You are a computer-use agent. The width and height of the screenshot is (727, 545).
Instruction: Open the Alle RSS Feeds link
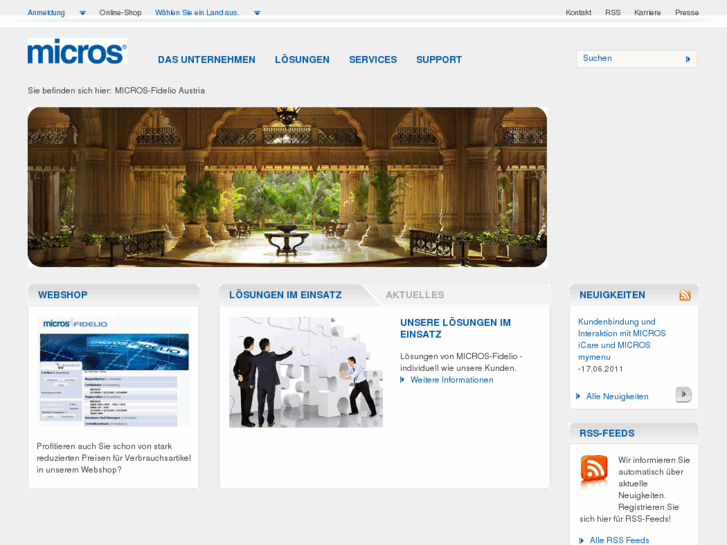[619, 540]
